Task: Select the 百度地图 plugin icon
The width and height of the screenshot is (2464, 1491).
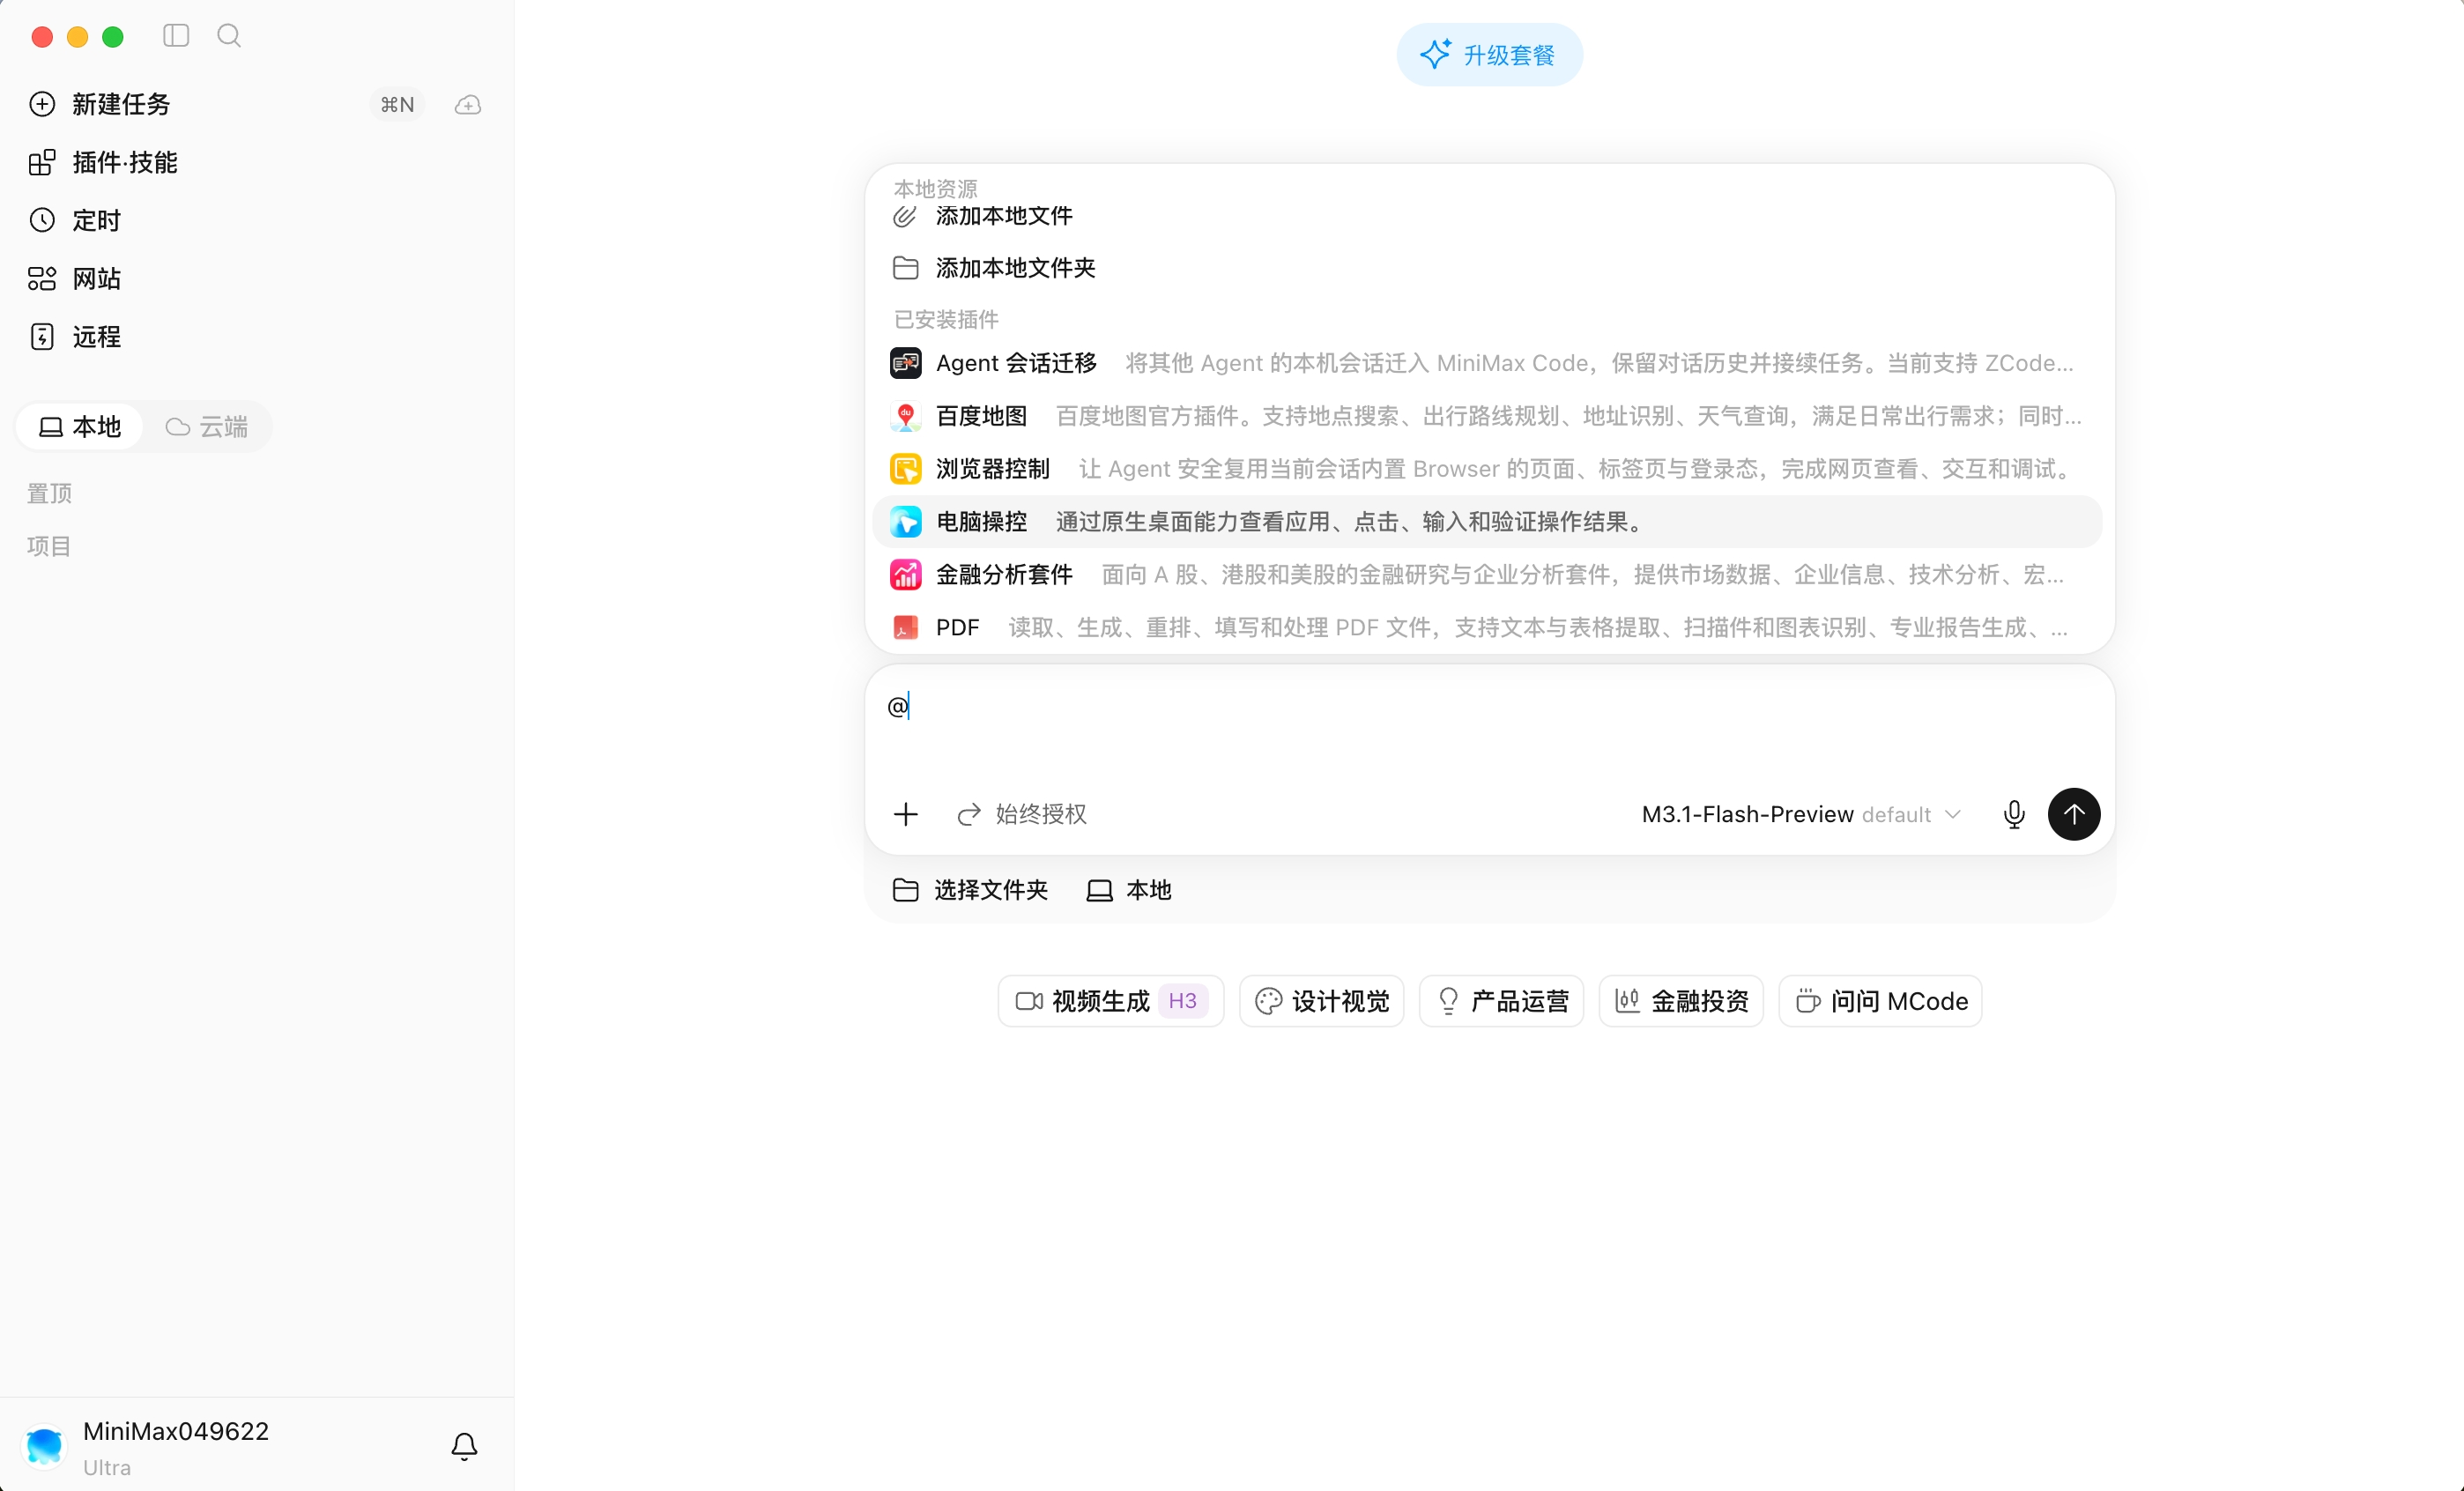Action: coord(905,416)
